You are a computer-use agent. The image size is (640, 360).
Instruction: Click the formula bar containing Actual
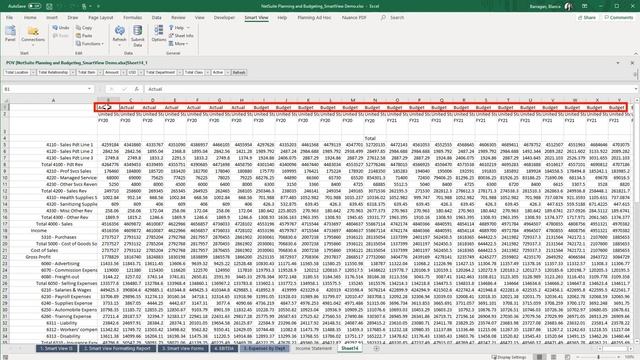(390, 89)
